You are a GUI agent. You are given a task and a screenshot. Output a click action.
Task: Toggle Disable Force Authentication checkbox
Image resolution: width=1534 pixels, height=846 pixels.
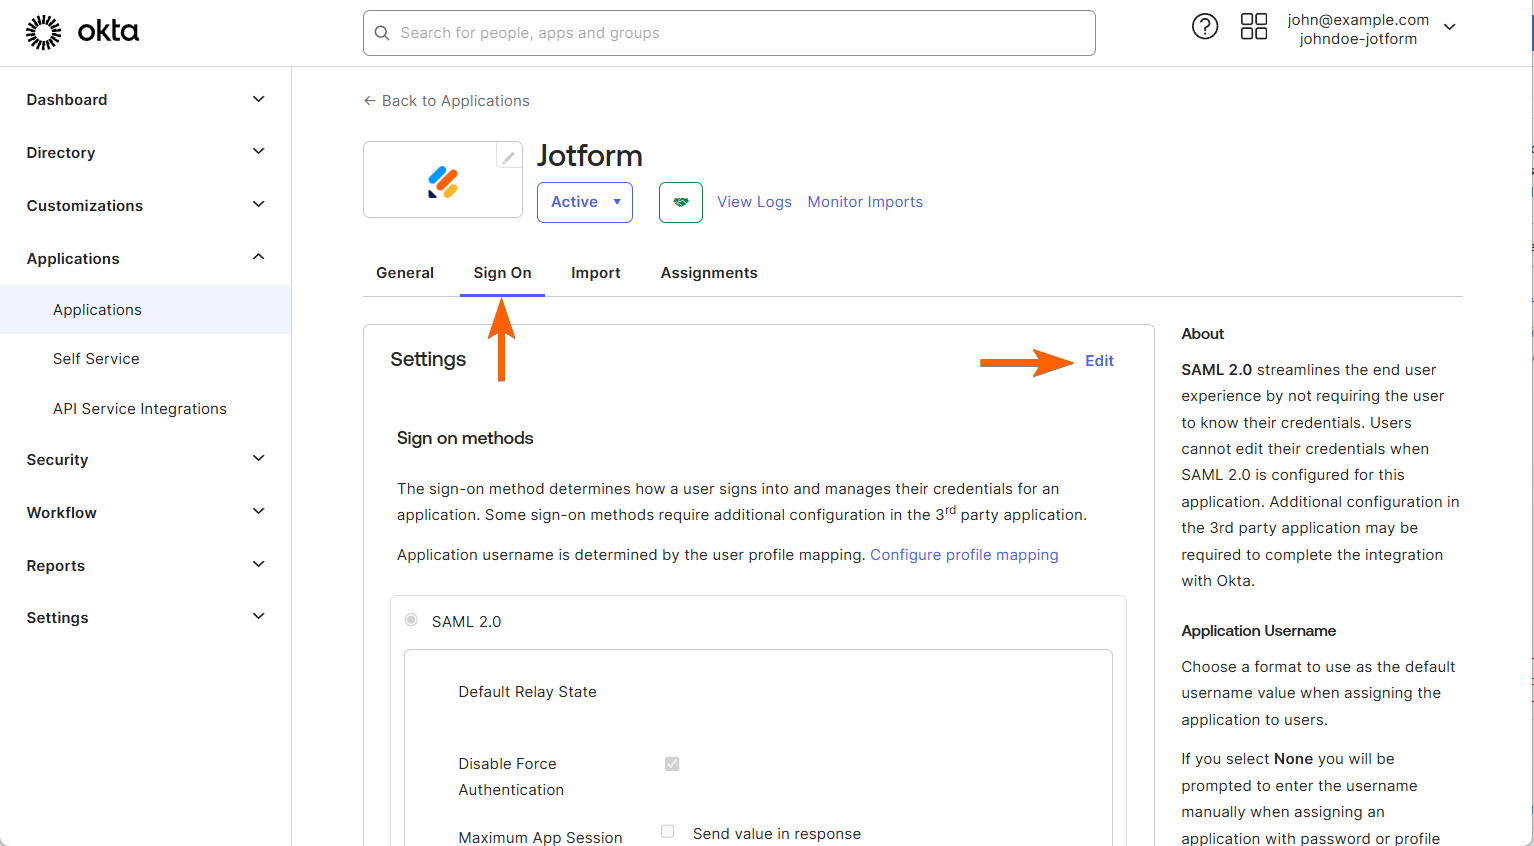point(672,764)
